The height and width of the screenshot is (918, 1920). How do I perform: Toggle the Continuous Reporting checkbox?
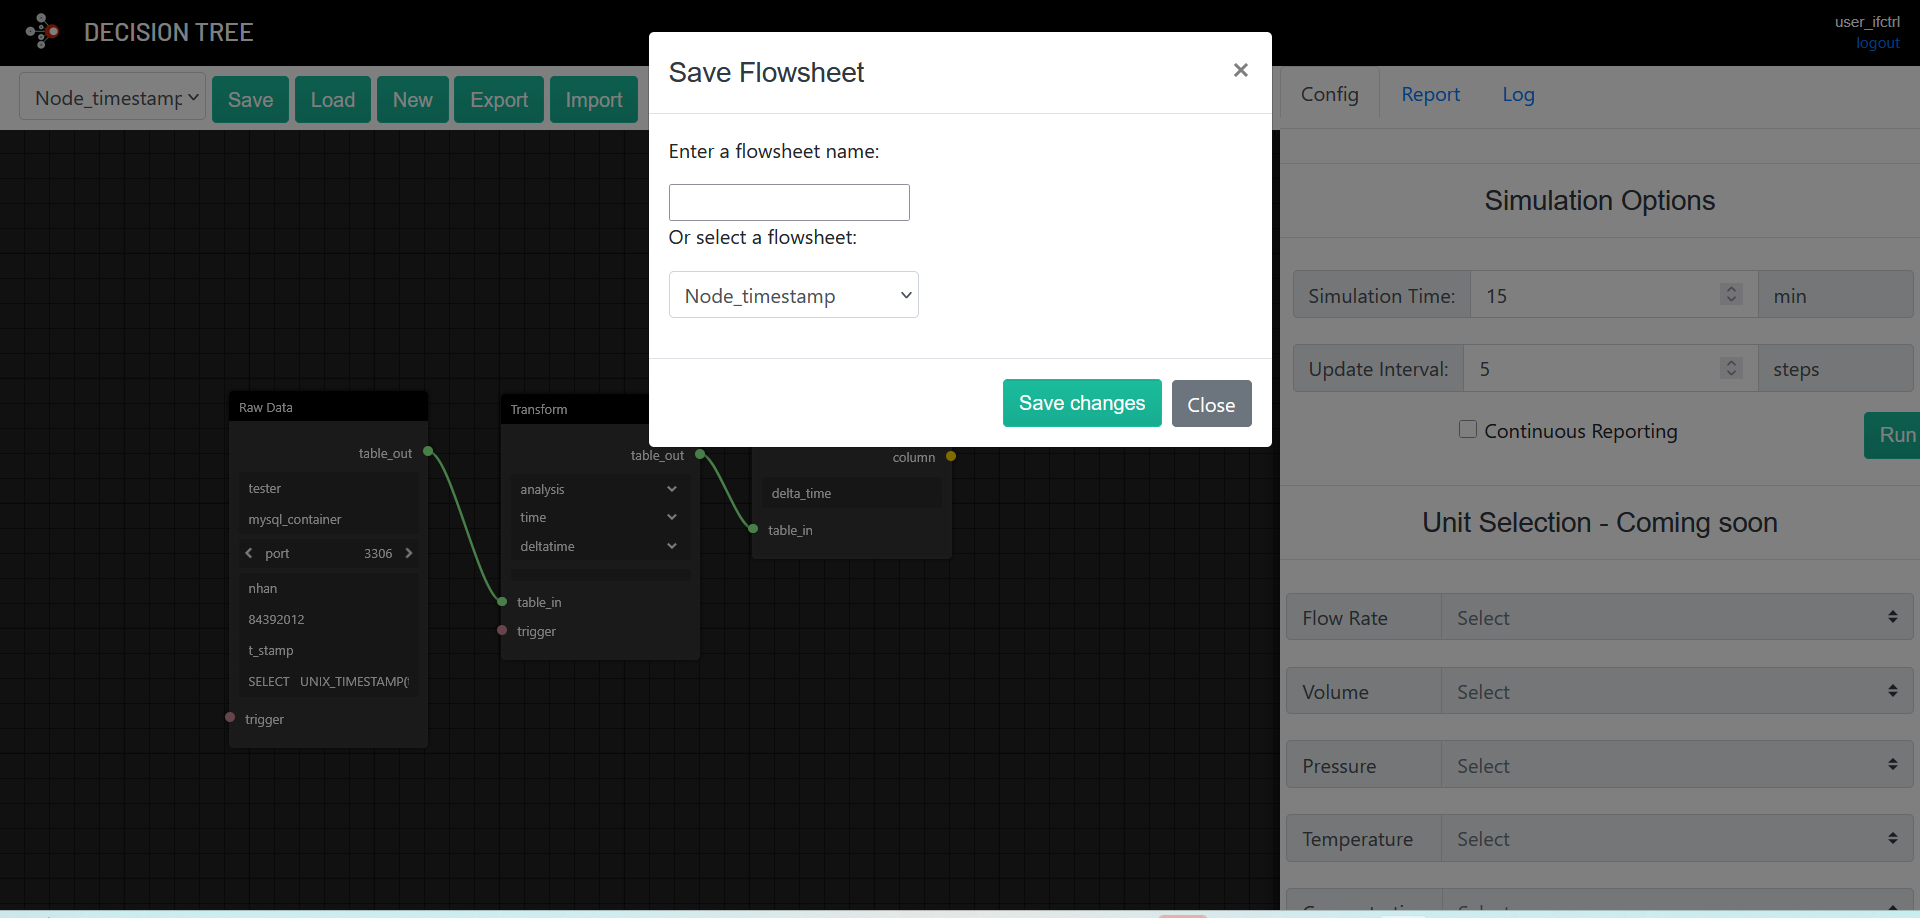[1468, 430]
